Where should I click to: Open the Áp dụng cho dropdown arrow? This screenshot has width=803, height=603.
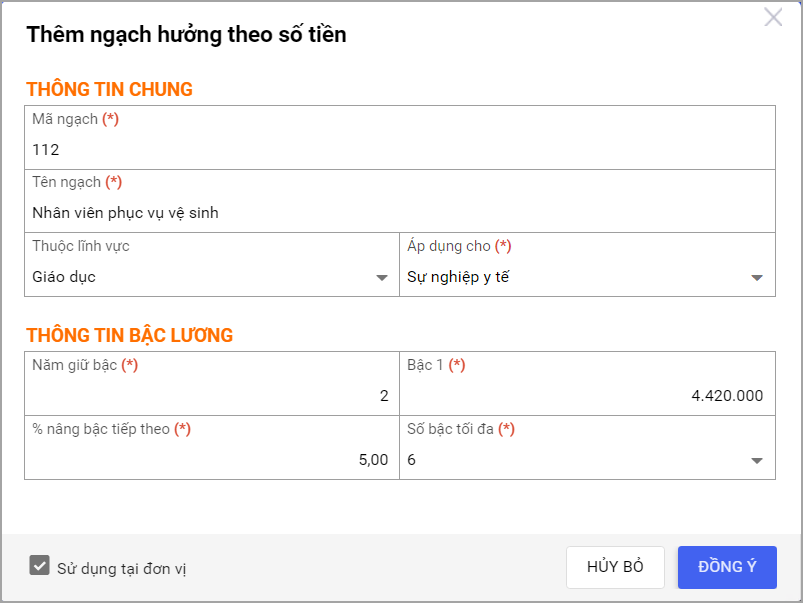click(x=757, y=278)
